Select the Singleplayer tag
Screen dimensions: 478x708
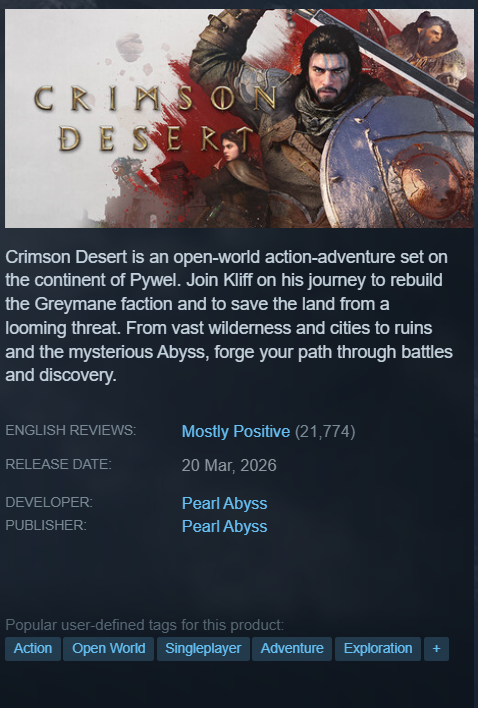(x=203, y=649)
